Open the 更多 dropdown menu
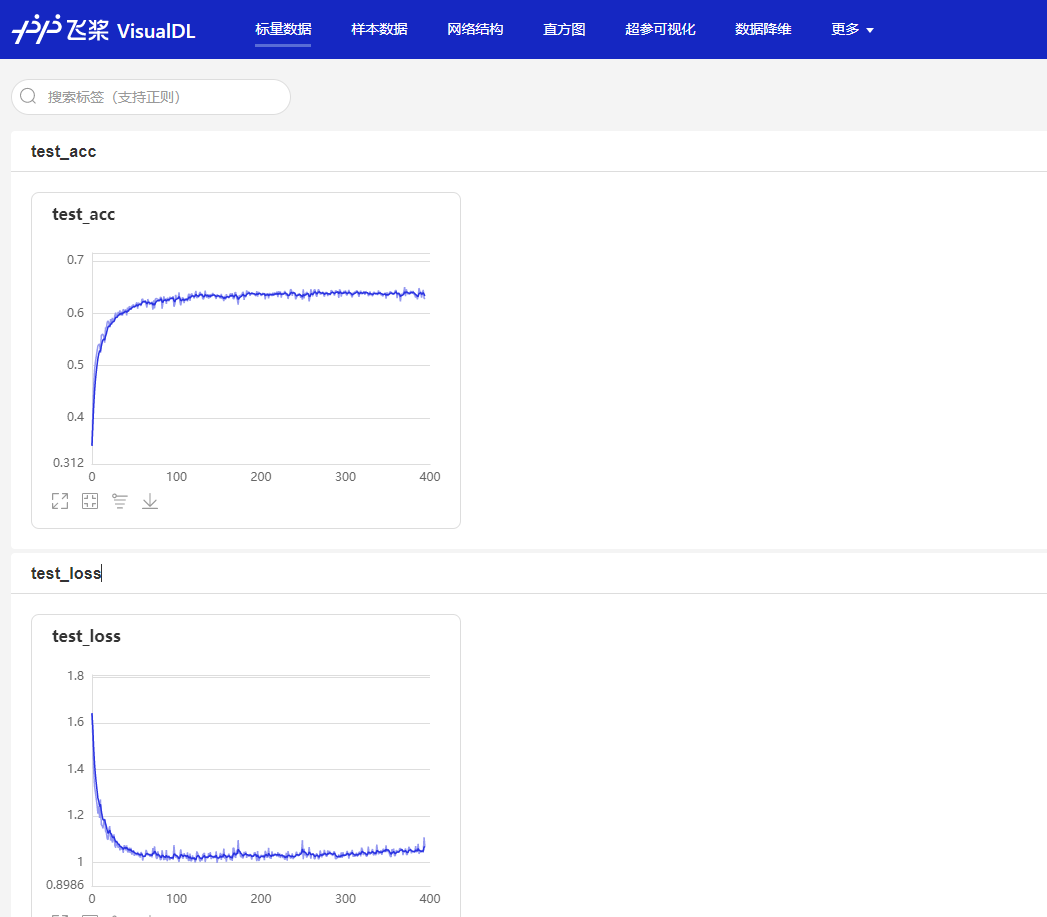This screenshot has width=1047, height=917. 851,29
